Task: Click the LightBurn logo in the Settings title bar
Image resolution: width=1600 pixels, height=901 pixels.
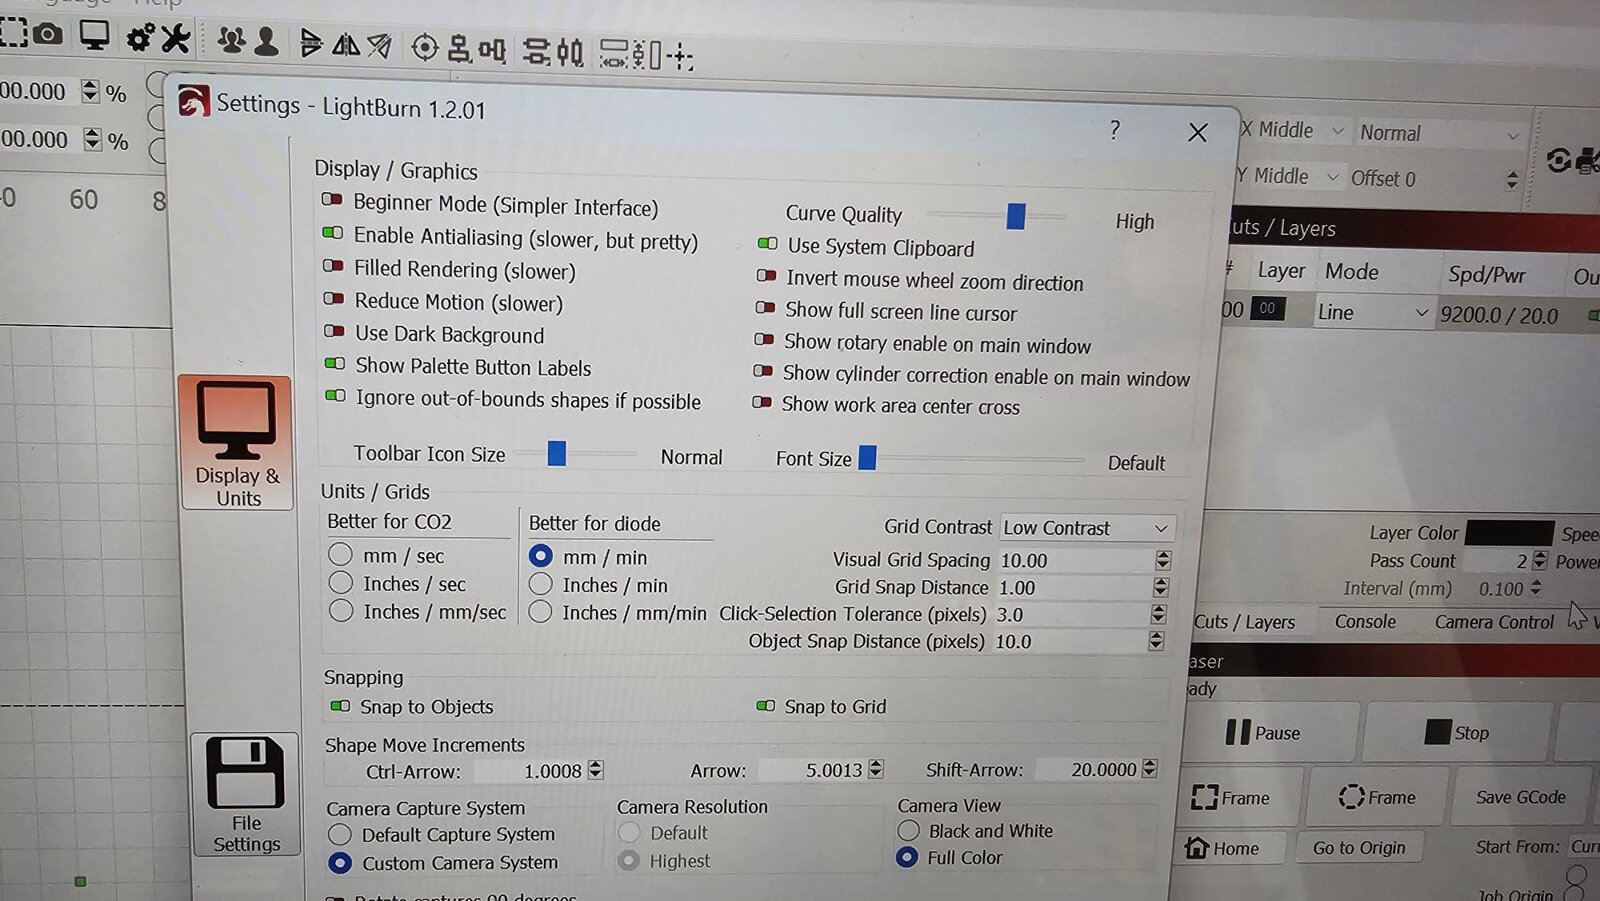Action: (193, 101)
